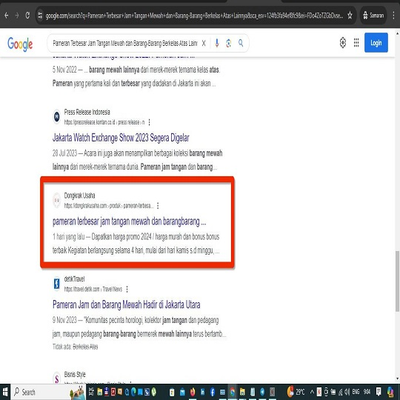Open Facebook icon in taskbar
The width and height of the screenshot is (400, 400).
coord(212,392)
